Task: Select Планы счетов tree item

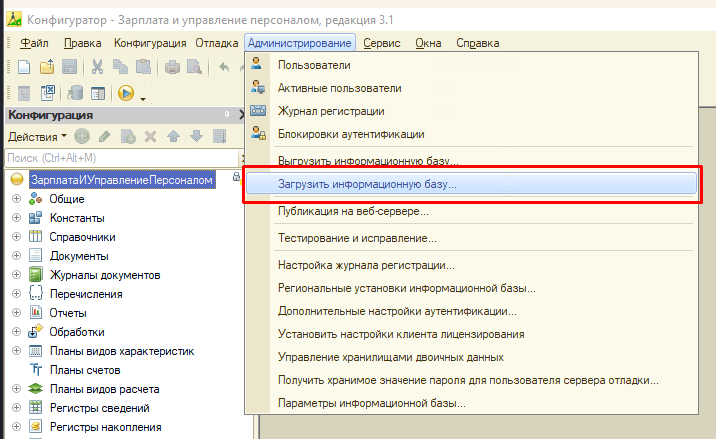Action: tap(85, 370)
